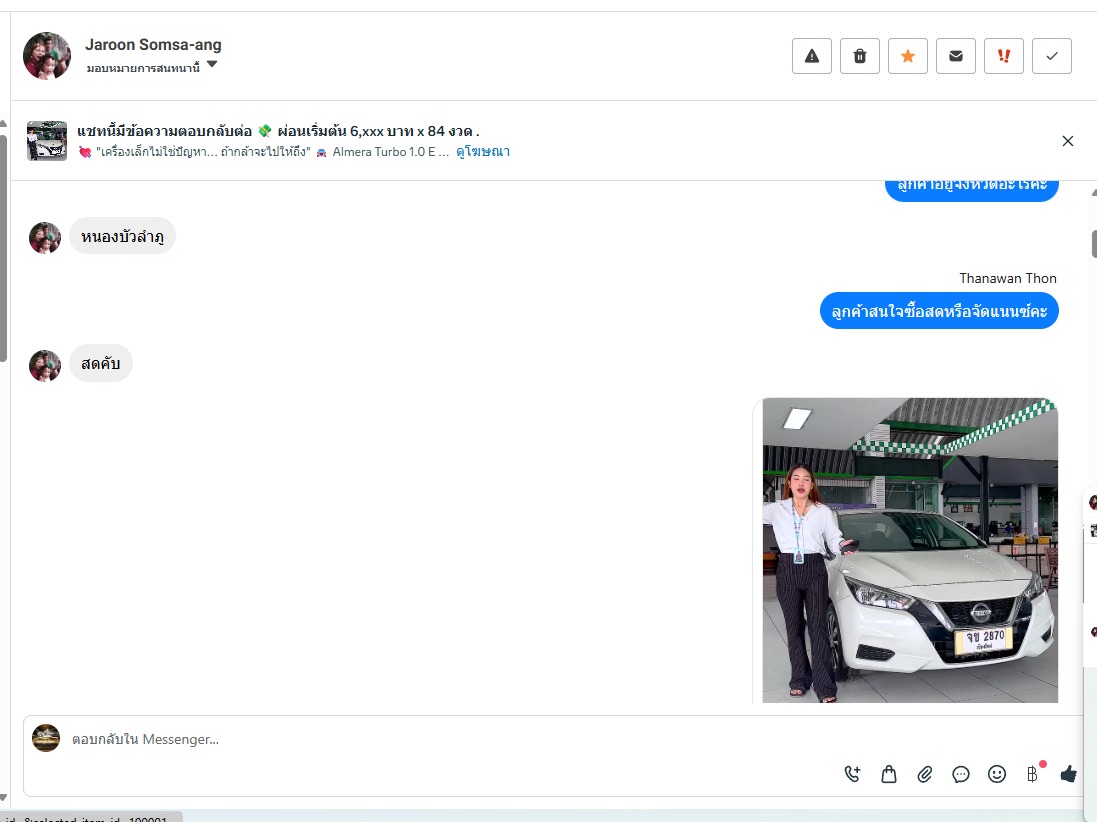Click the left panel scrollbar
Image resolution: width=1097 pixels, height=822 pixels.
click(3, 248)
